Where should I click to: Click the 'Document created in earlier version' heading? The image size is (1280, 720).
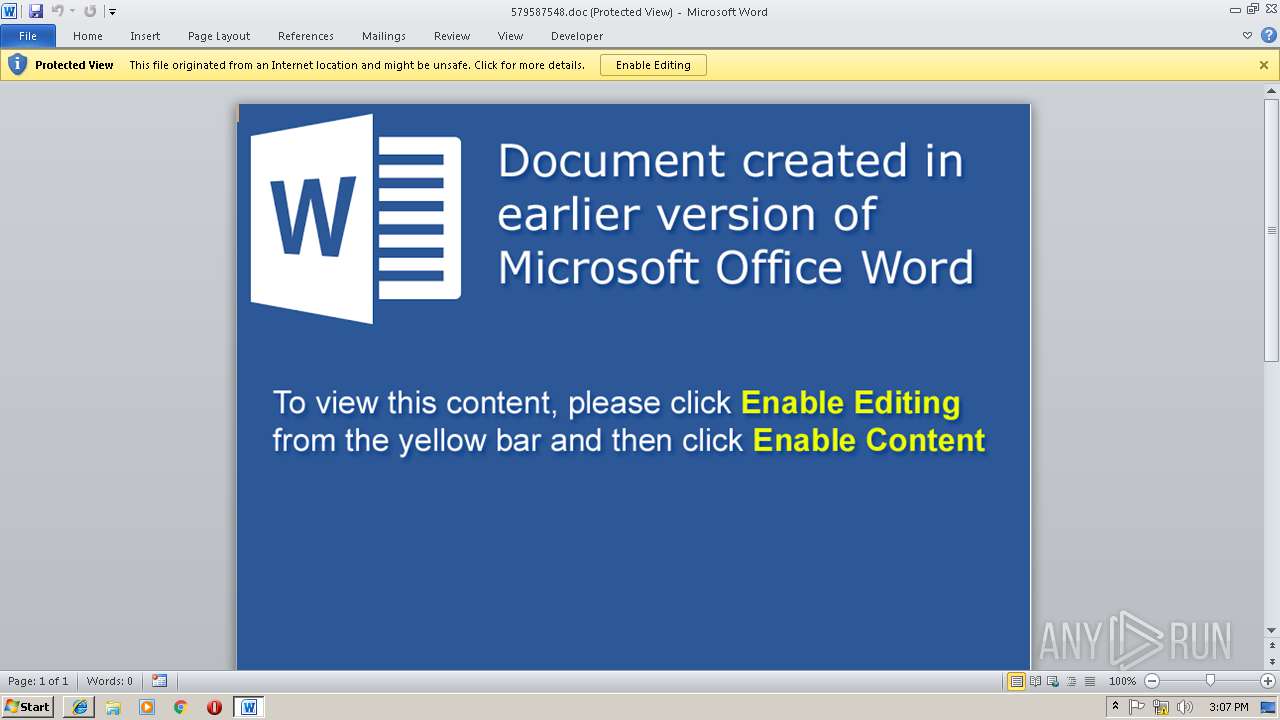(735, 214)
